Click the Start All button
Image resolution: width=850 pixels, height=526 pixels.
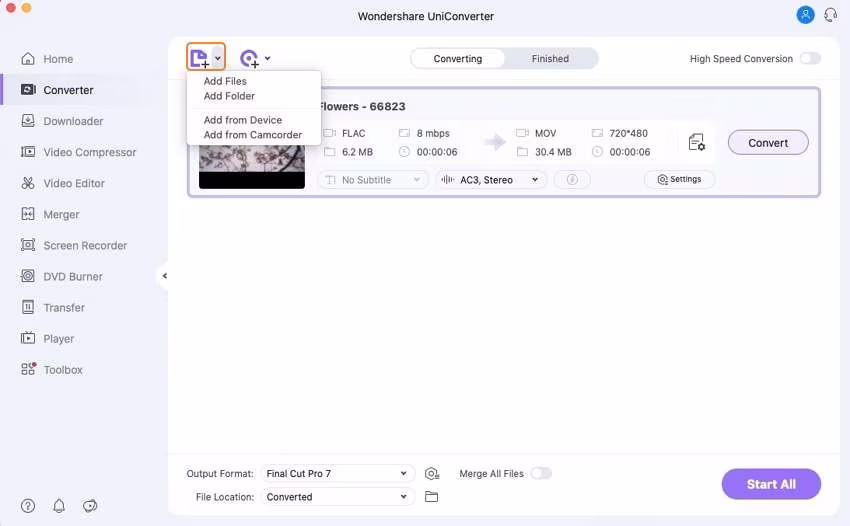pos(771,484)
